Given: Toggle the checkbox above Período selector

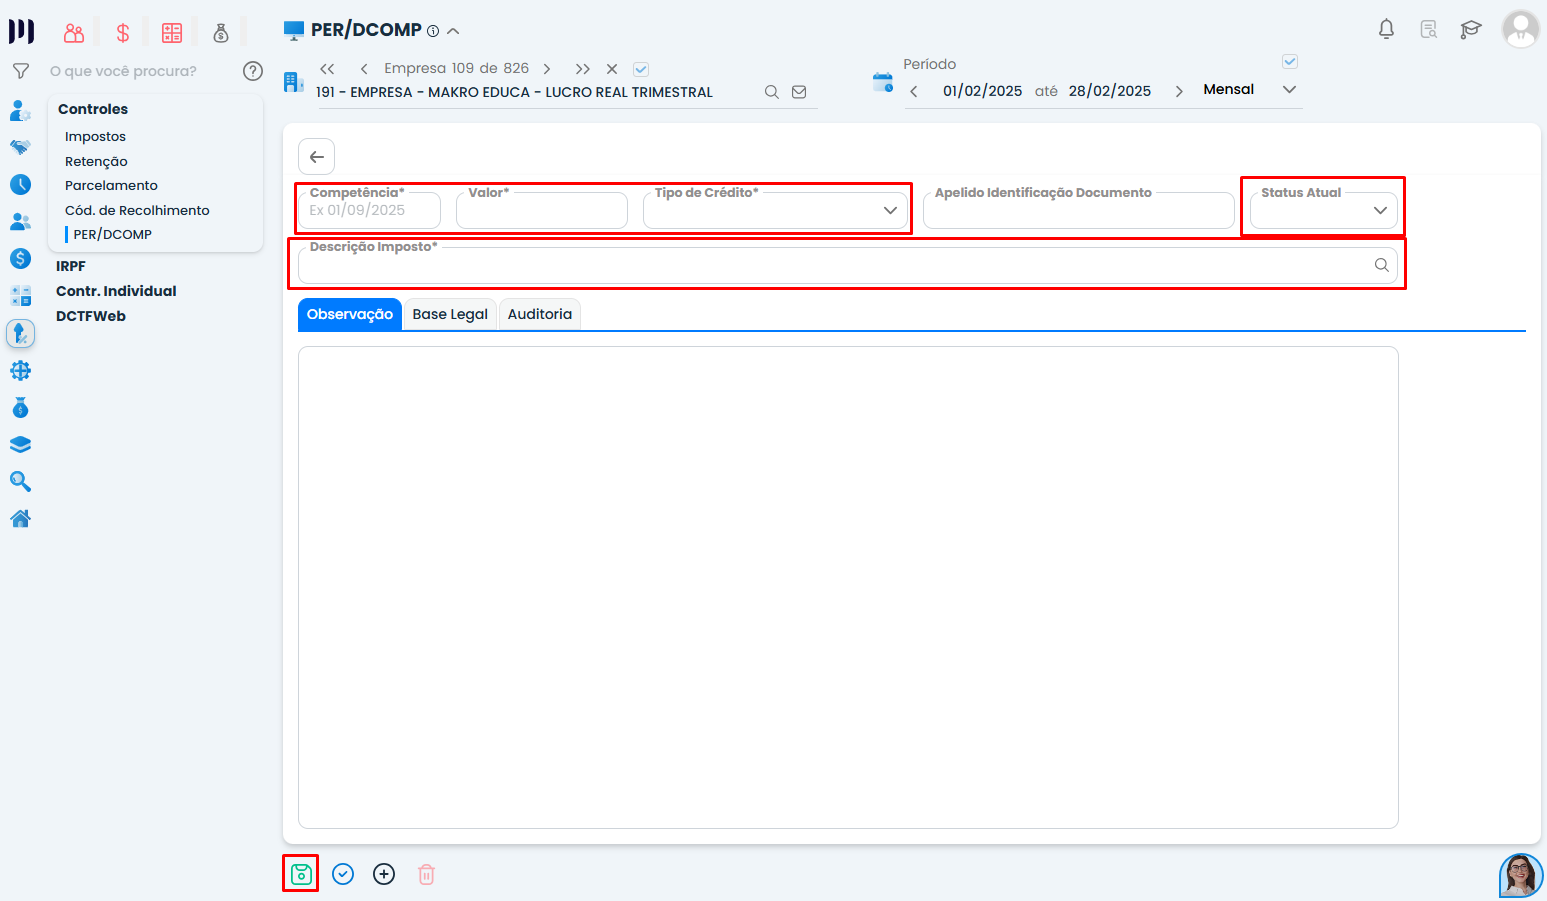Looking at the screenshot, I should point(1290,62).
